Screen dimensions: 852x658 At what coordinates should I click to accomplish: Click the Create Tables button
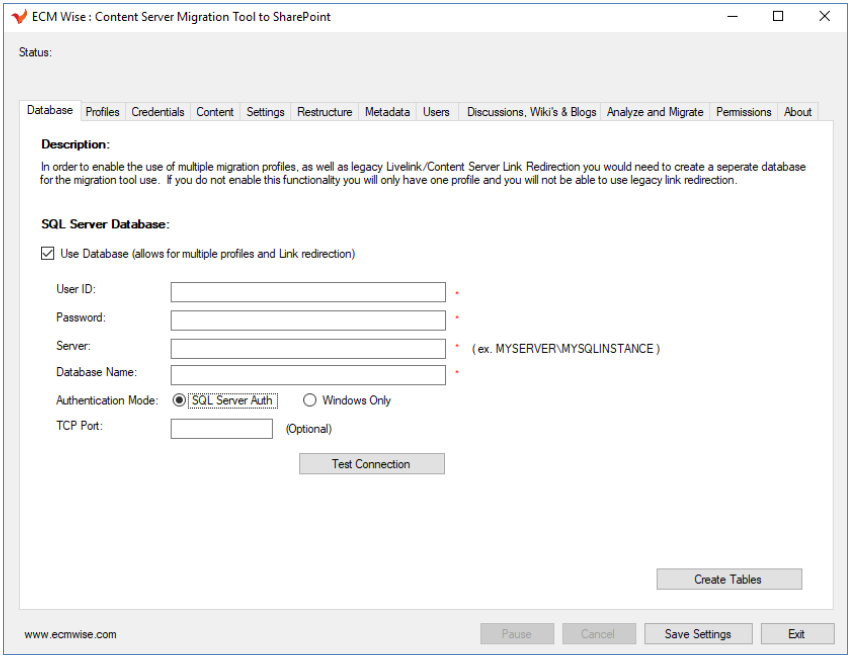pos(728,580)
